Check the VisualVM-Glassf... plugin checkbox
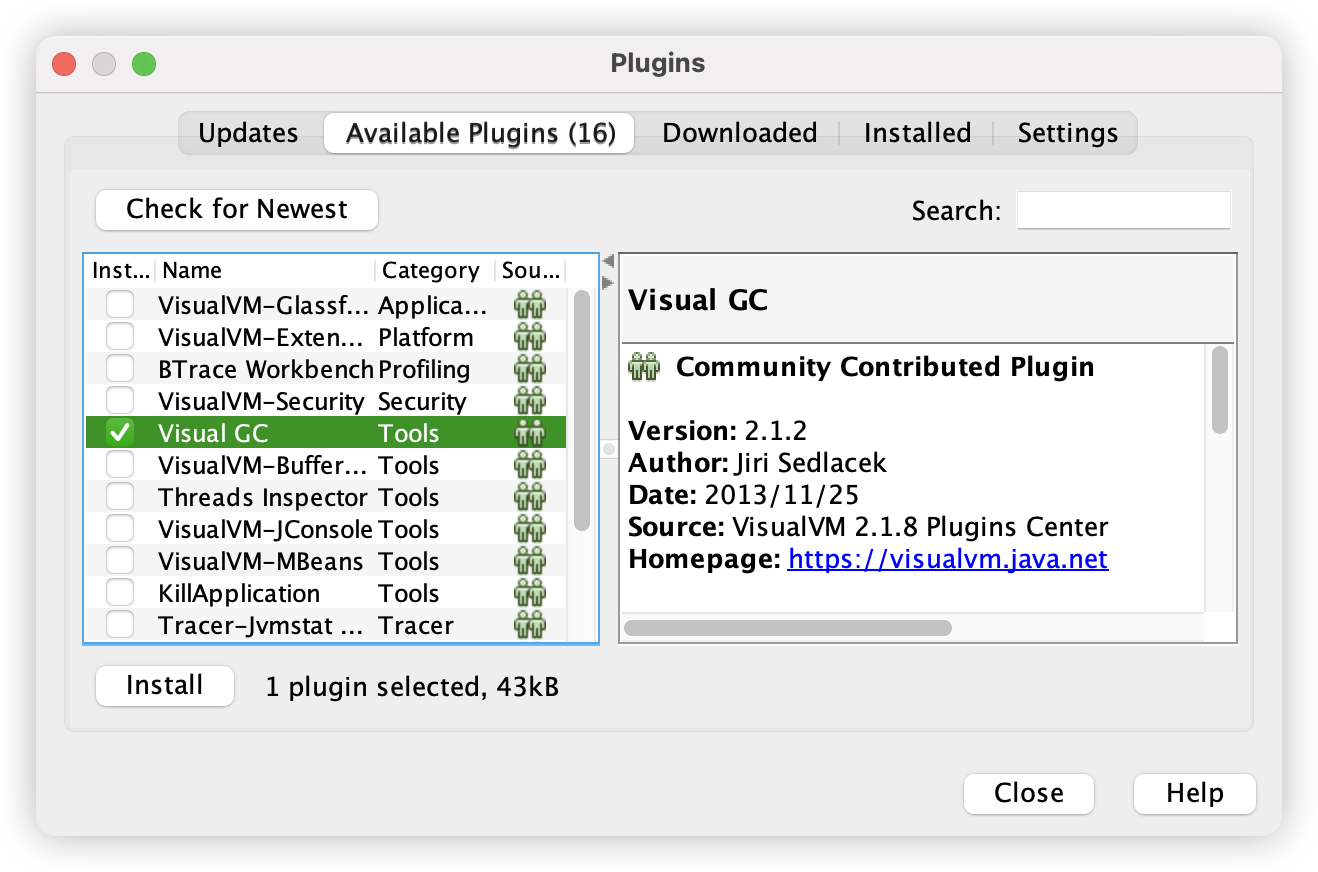Viewport: 1318px width, 872px height. pos(120,304)
